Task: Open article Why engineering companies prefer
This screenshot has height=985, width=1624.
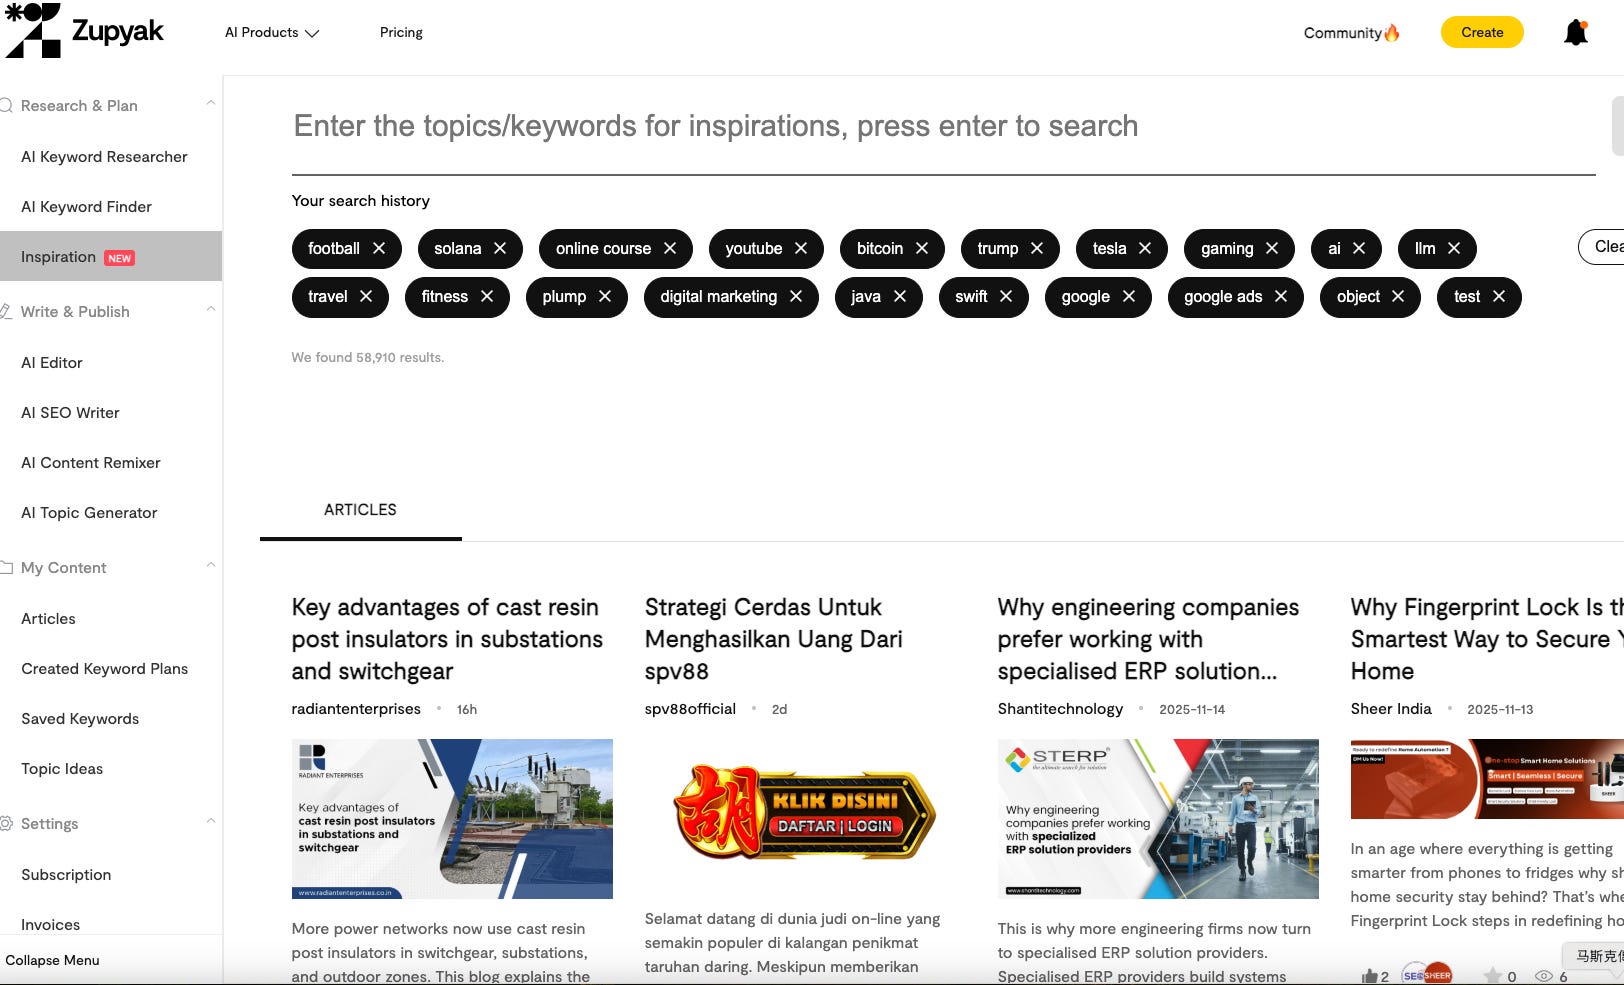Action: [1148, 639]
